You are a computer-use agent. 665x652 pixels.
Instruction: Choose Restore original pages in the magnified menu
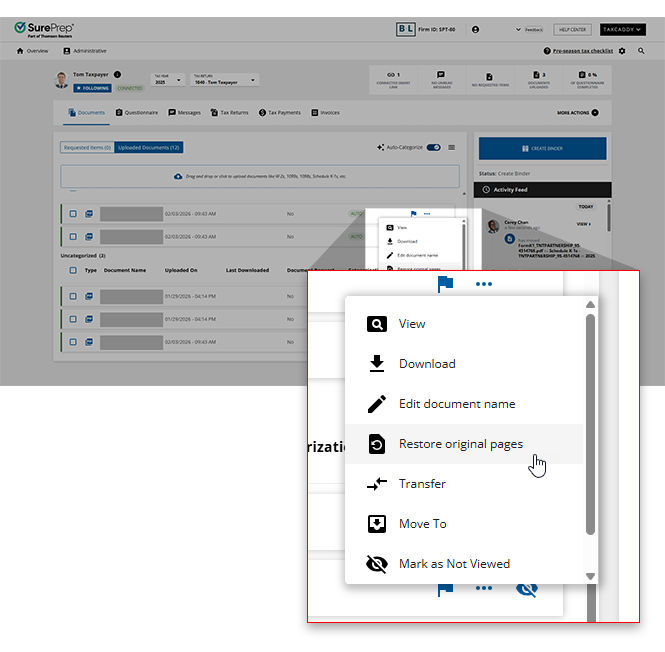coord(464,444)
